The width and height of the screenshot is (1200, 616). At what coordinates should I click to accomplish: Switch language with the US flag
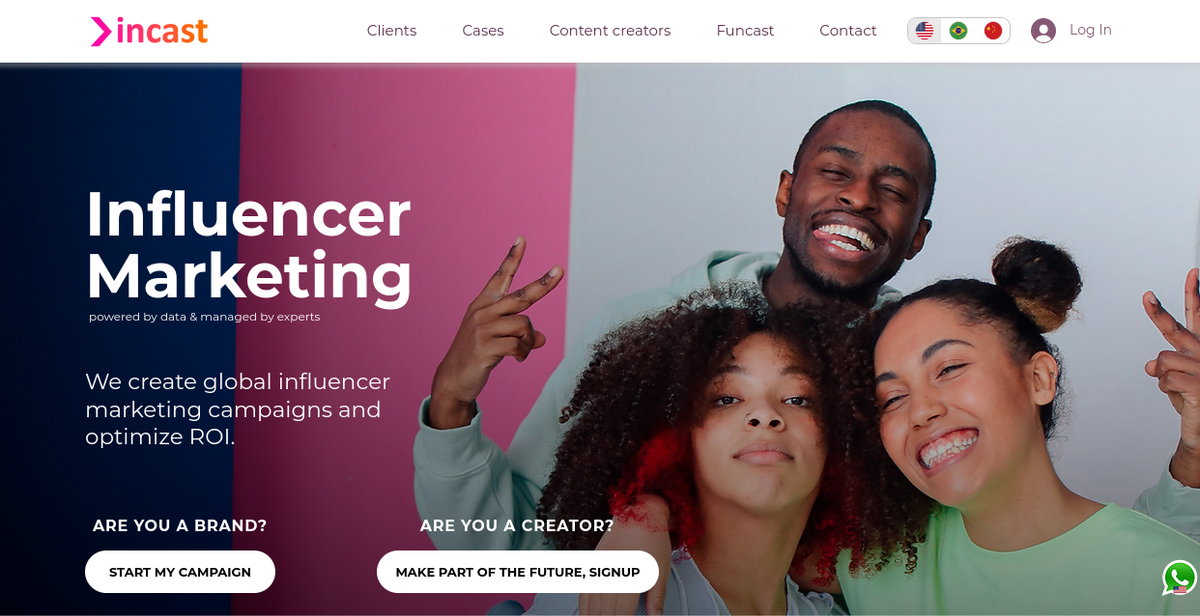coord(924,31)
